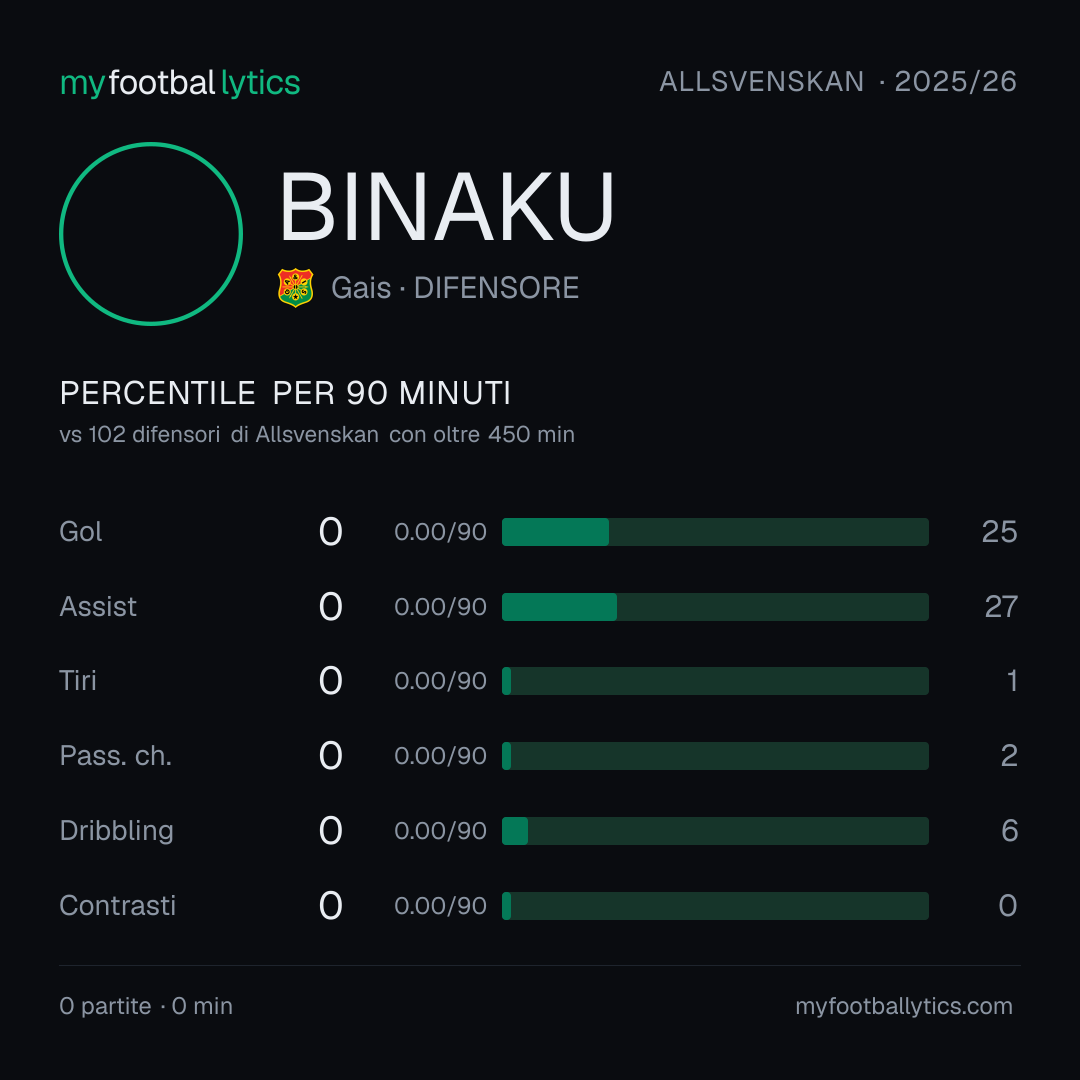Select the Contrasti percentile bar
The image size is (1080, 1080).
(x=715, y=906)
